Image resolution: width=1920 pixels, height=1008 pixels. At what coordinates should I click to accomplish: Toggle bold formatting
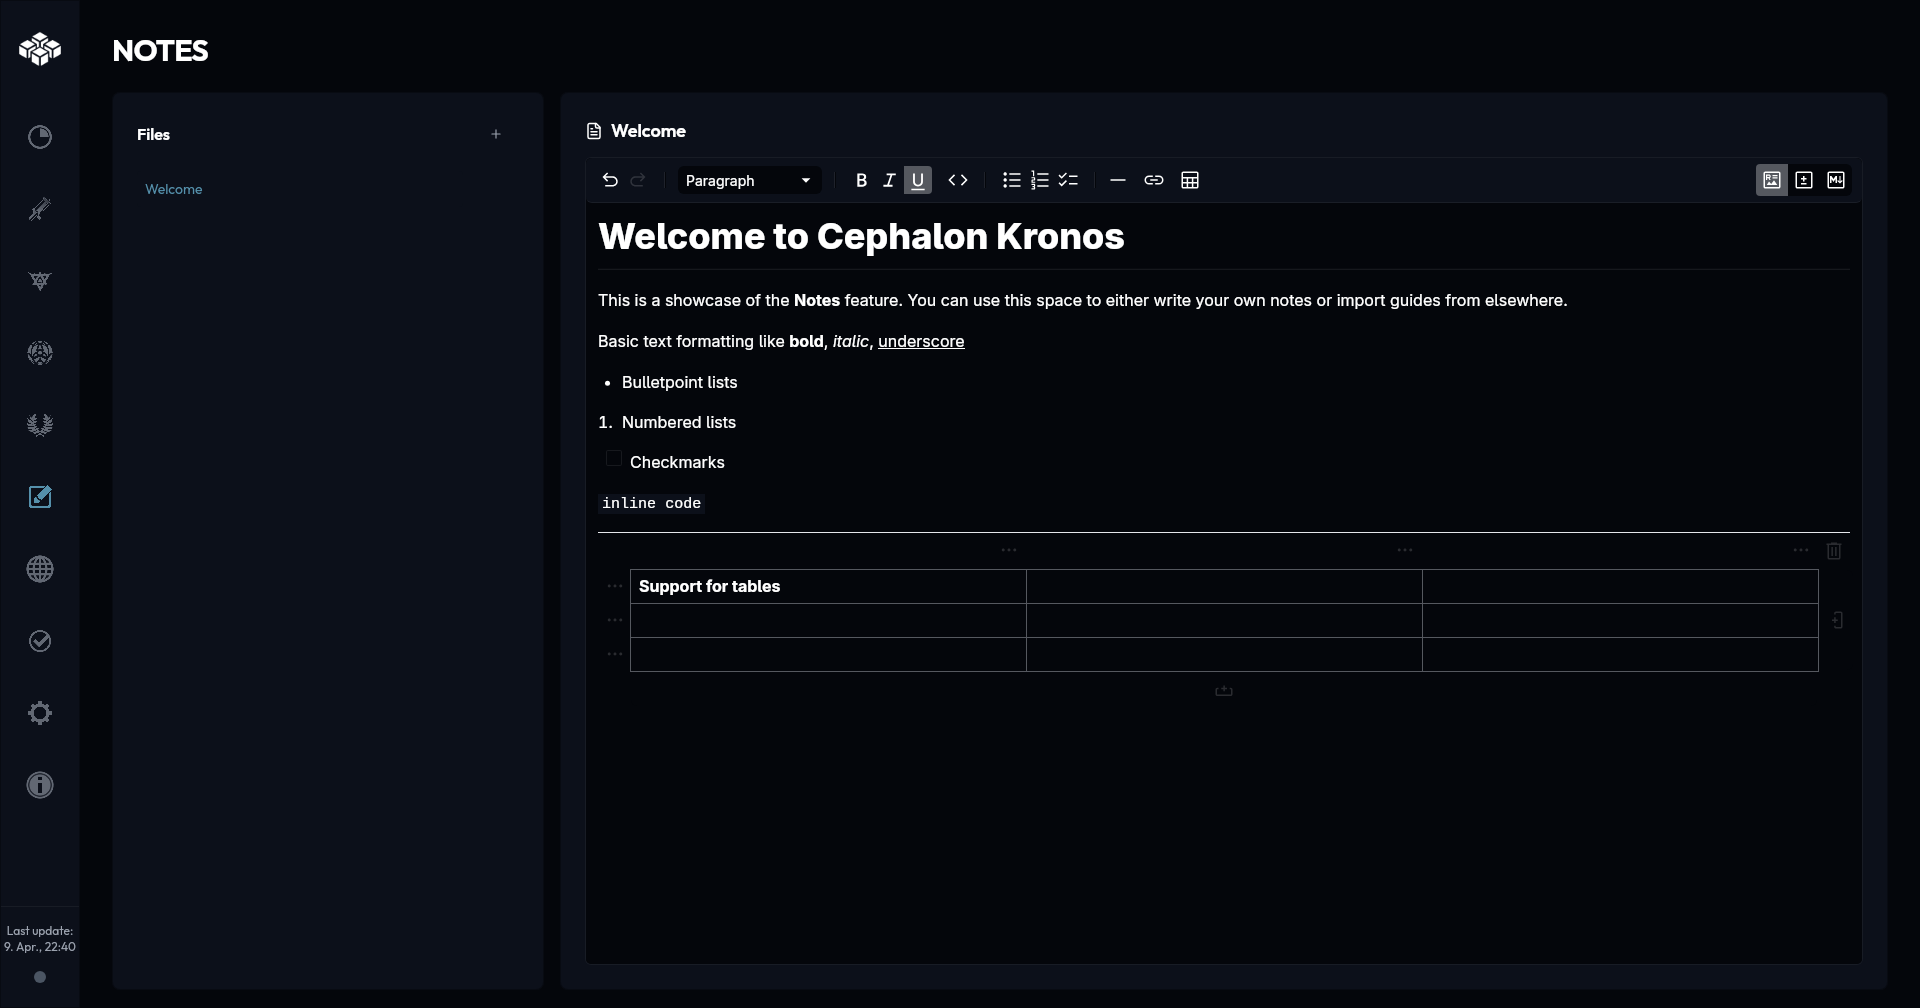(x=861, y=180)
